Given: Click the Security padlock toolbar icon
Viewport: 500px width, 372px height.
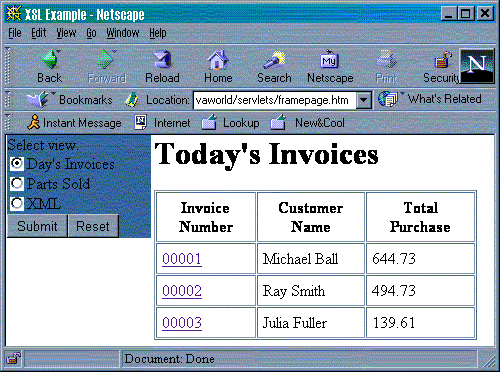Looking at the screenshot, I should pyautogui.click(x=443, y=60).
